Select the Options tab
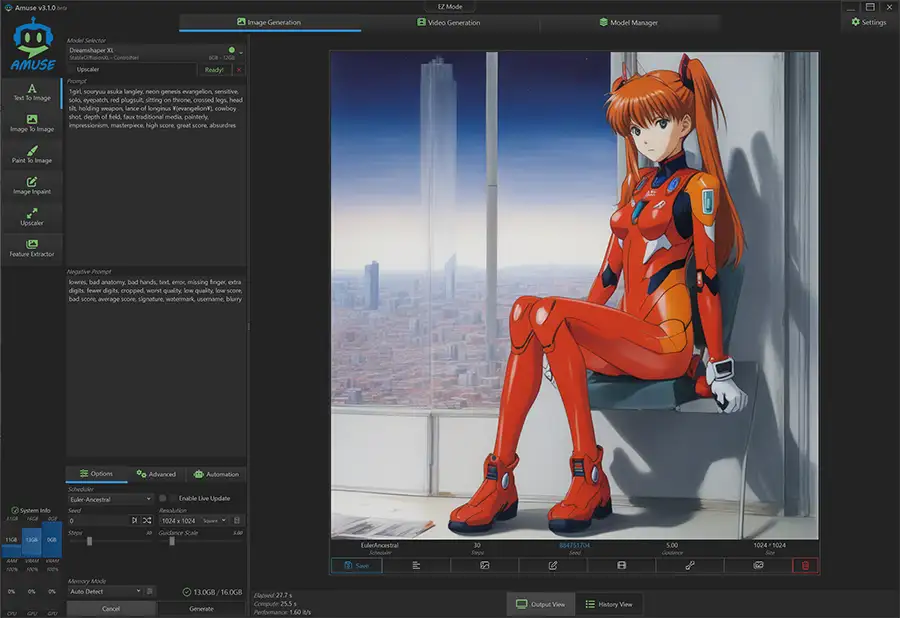The image size is (900, 618). coord(96,474)
